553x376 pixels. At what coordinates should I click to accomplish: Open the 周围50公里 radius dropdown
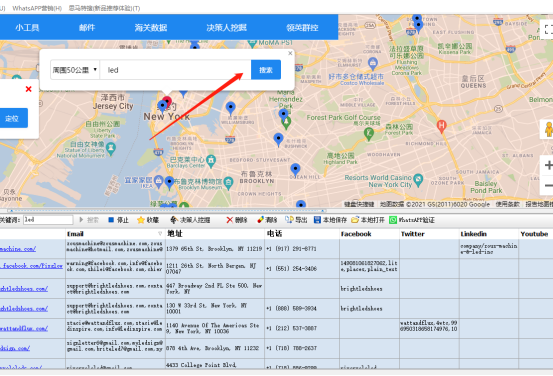click(75, 70)
